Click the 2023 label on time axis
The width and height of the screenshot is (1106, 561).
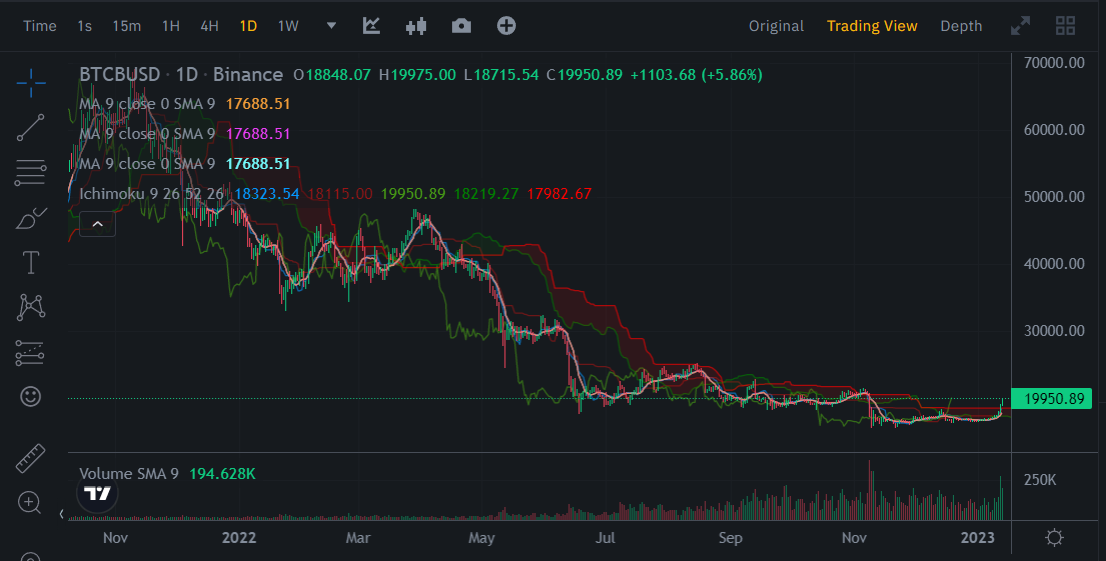point(978,538)
